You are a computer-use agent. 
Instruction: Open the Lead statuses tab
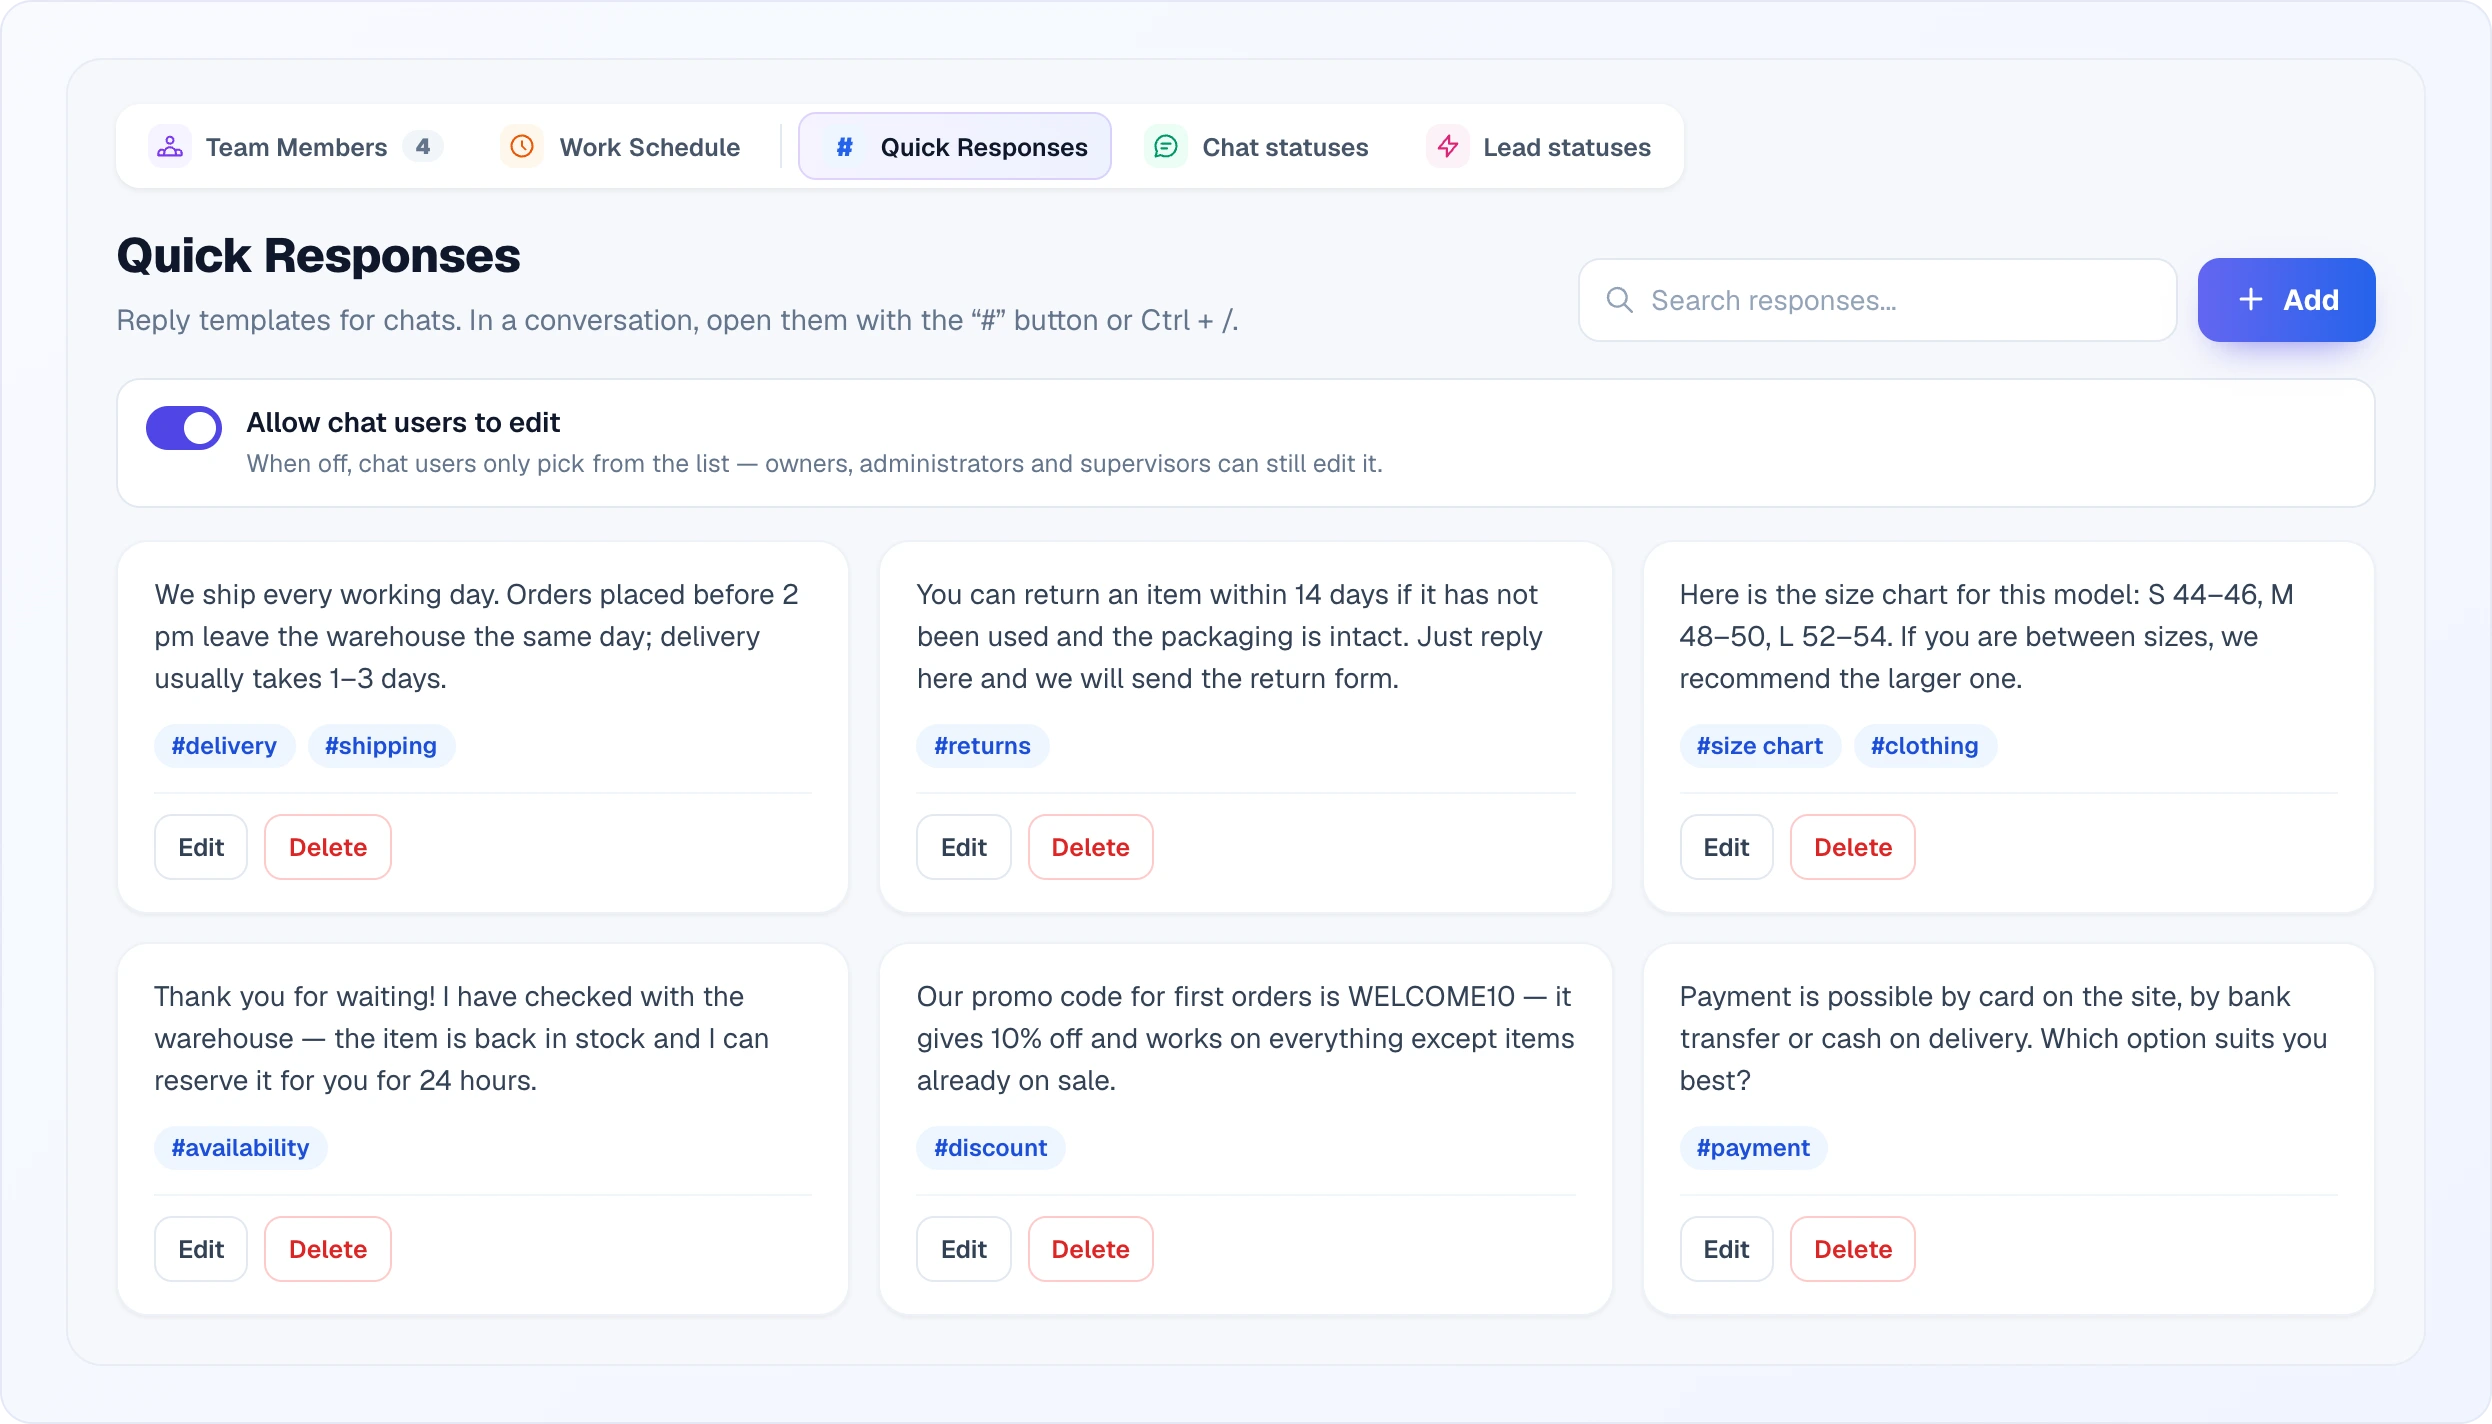pos(1538,147)
